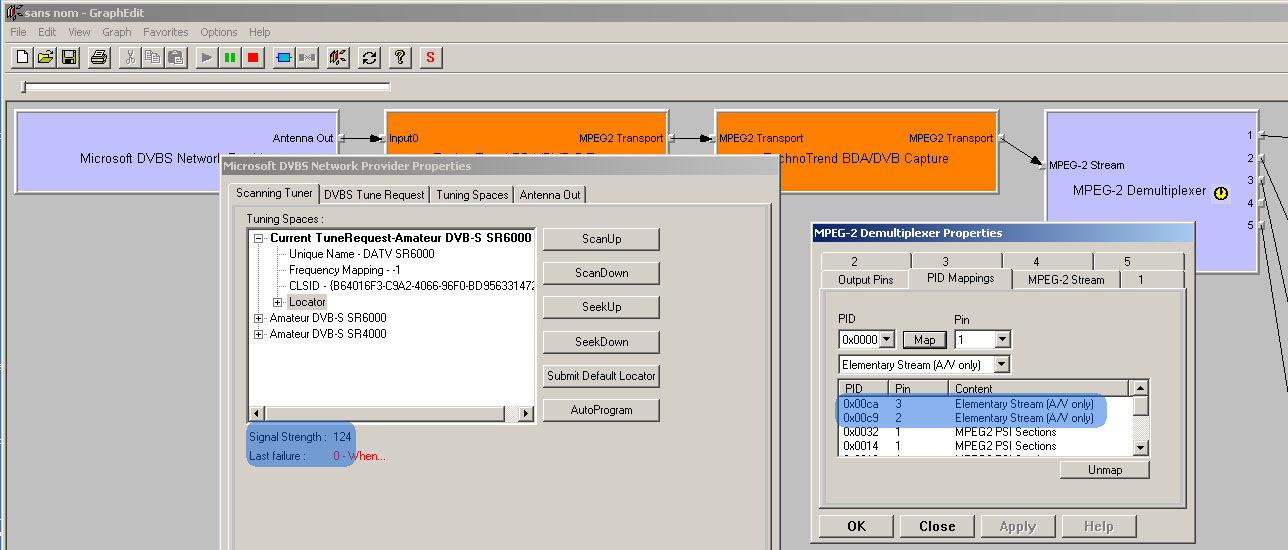Cut selection with scissors icon
The width and height of the screenshot is (1288, 550).
[x=129, y=57]
